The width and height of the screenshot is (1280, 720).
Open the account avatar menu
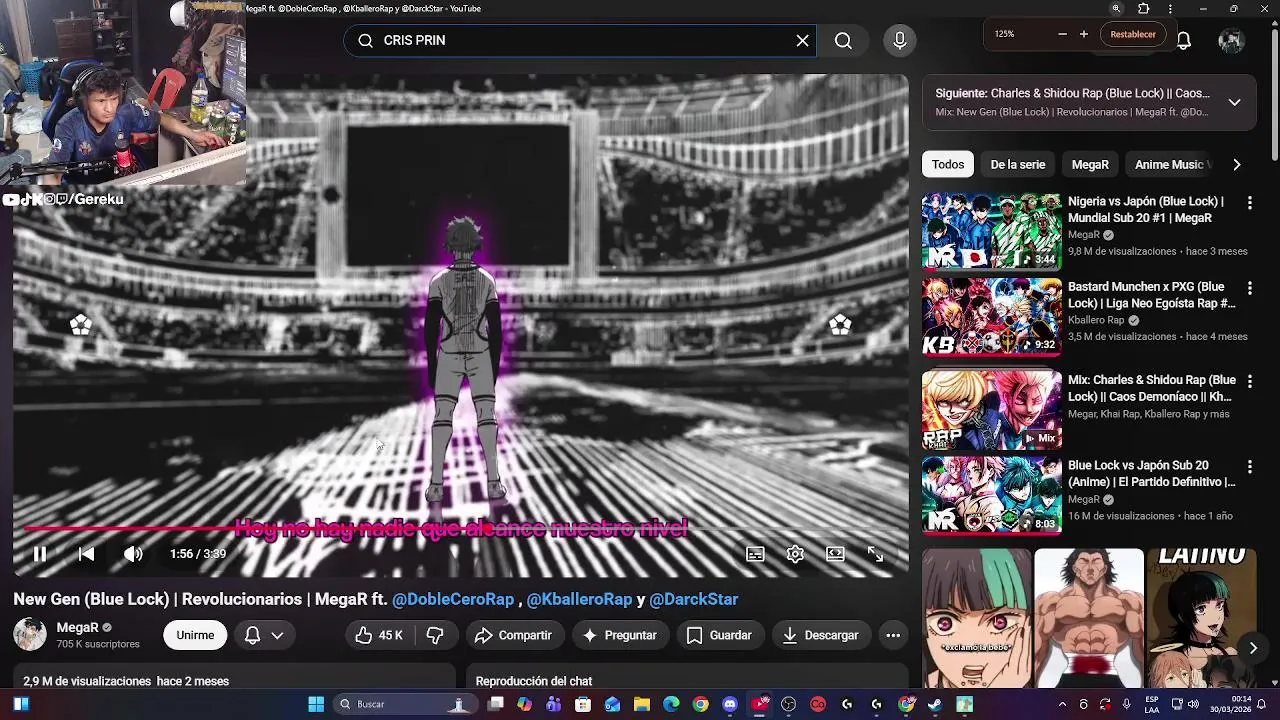click(1231, 40)
